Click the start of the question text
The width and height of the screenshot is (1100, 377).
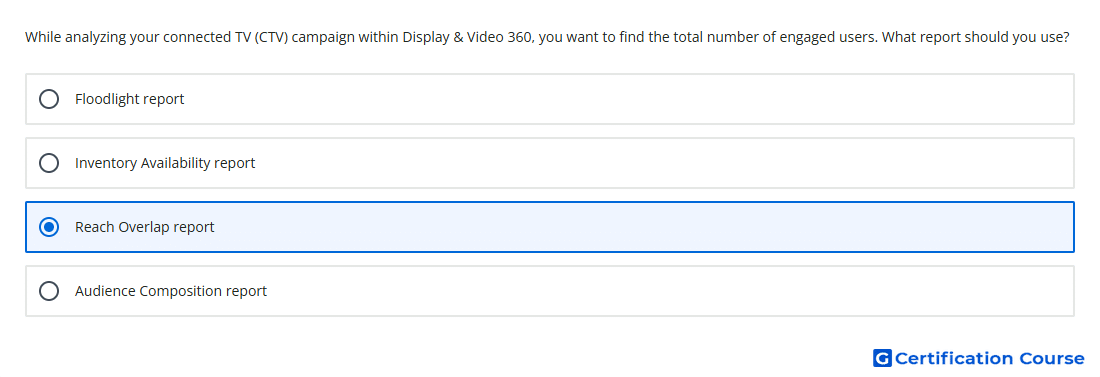tap(42, 37)
